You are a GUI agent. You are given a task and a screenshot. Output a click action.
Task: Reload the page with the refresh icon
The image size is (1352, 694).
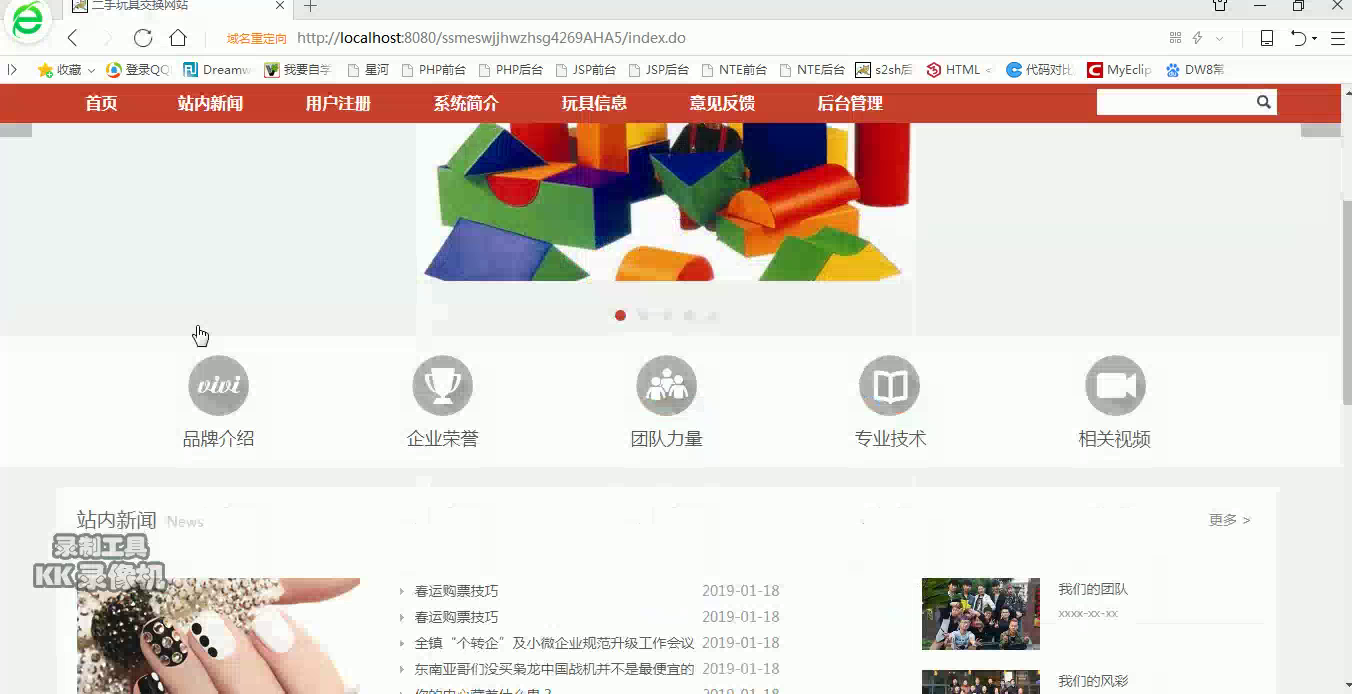pyautogui.click(x=143, y=38)
